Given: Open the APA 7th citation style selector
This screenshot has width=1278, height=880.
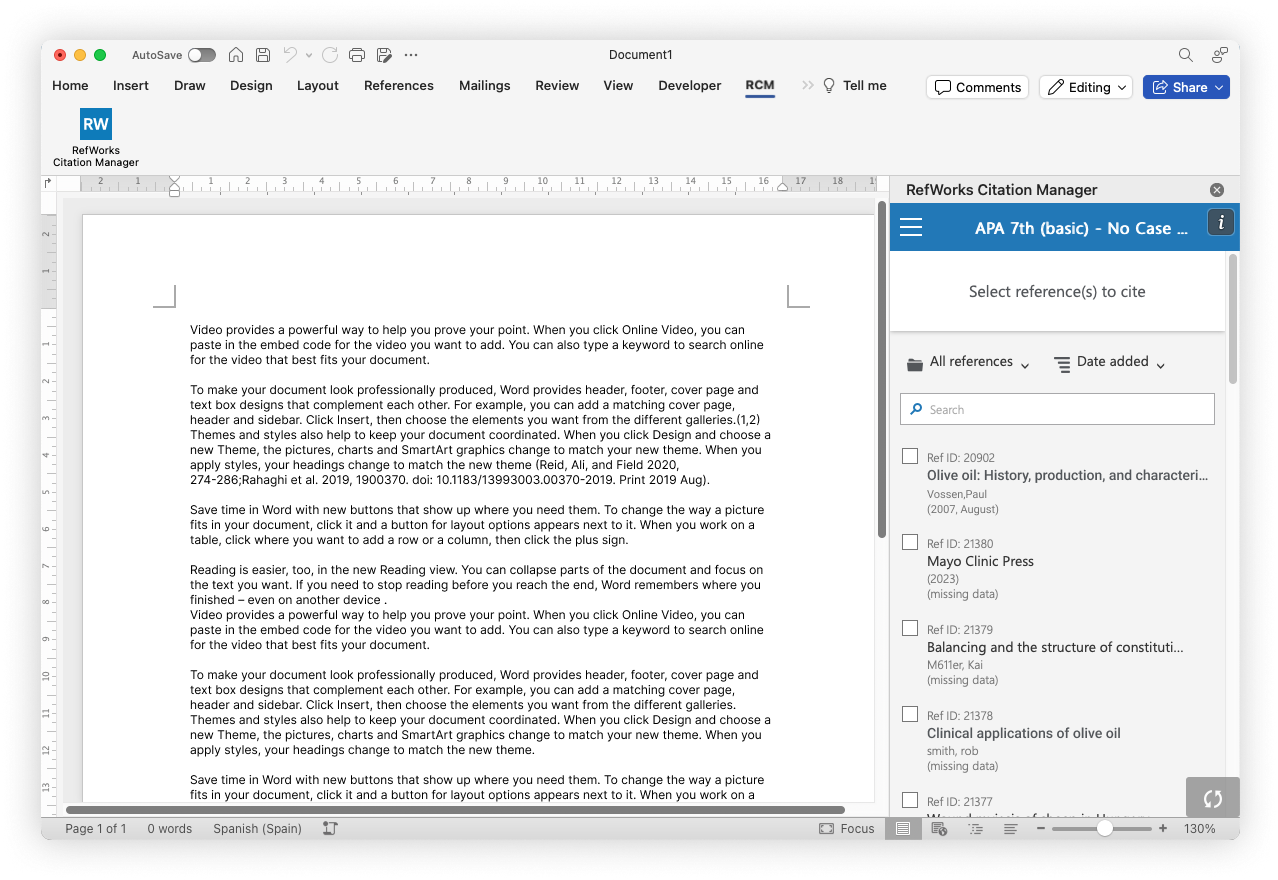Looking at the screenshot, I should click(x=1081, y=228).
